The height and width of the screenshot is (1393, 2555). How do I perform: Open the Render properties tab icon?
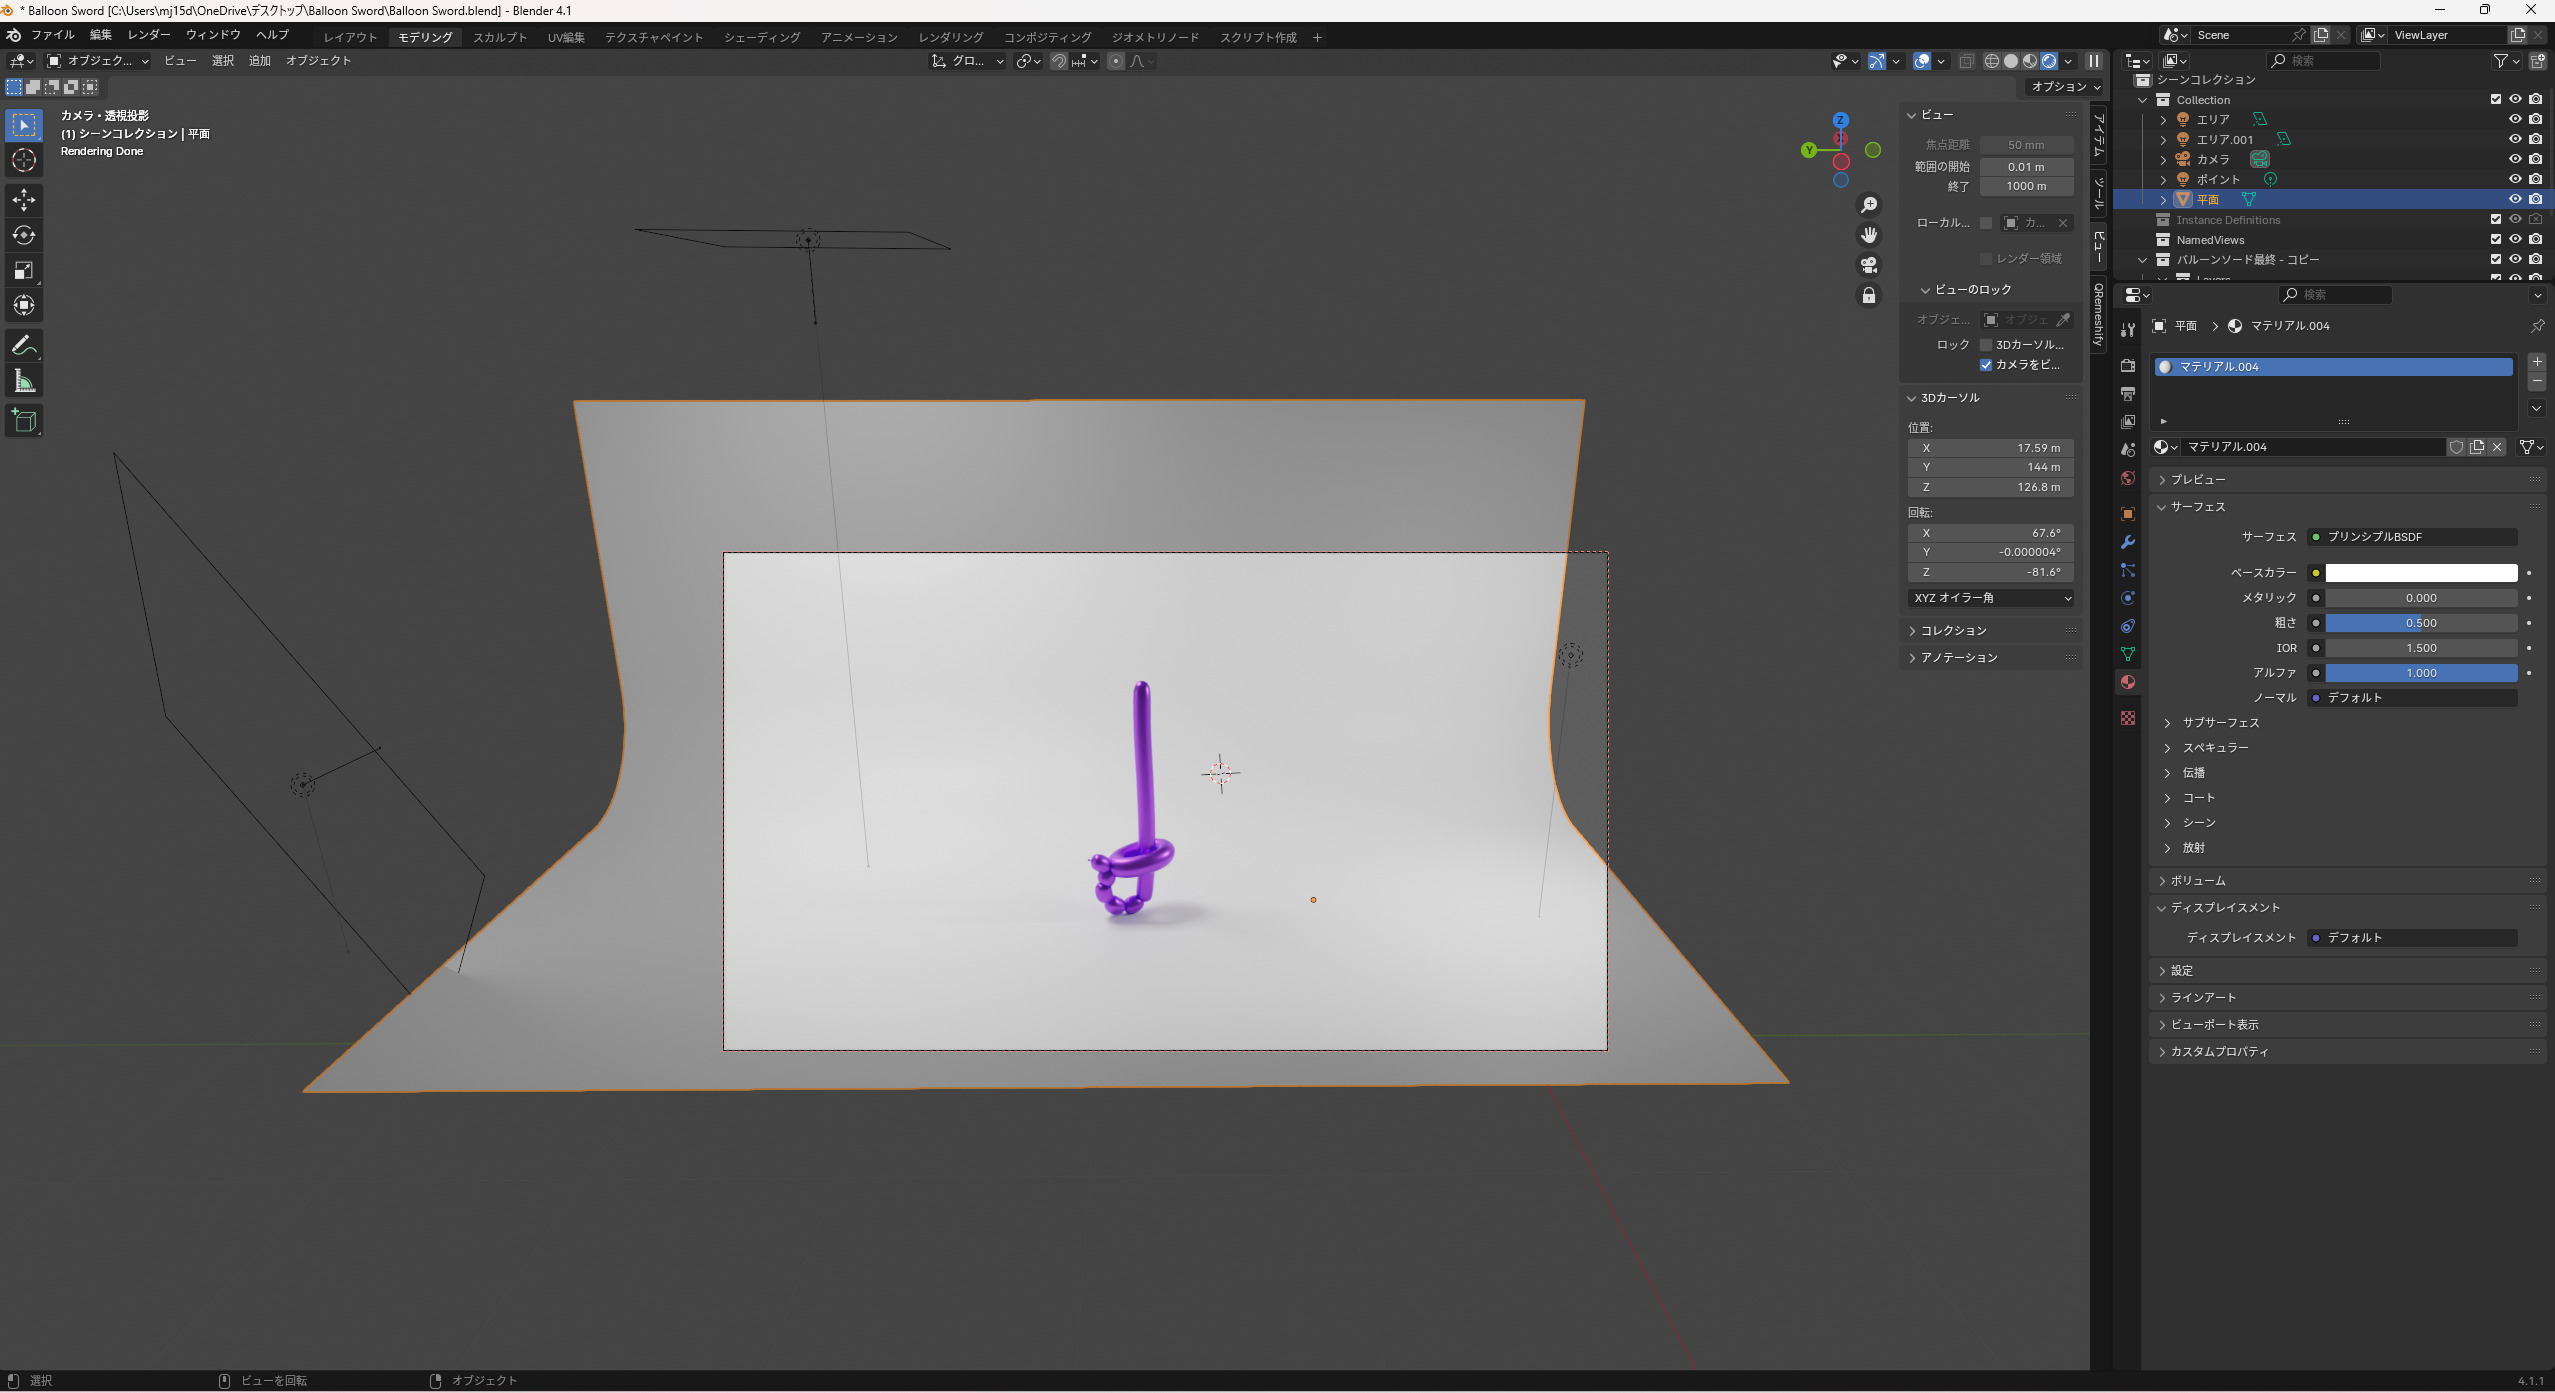[2128, 366]
